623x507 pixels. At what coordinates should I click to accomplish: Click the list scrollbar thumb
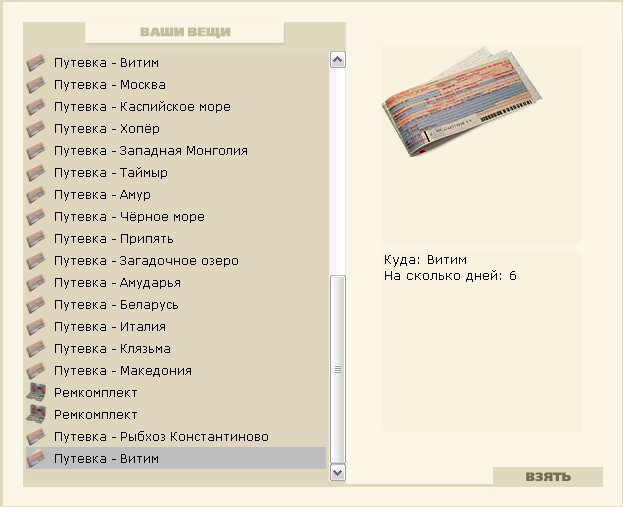click(338, 369)
